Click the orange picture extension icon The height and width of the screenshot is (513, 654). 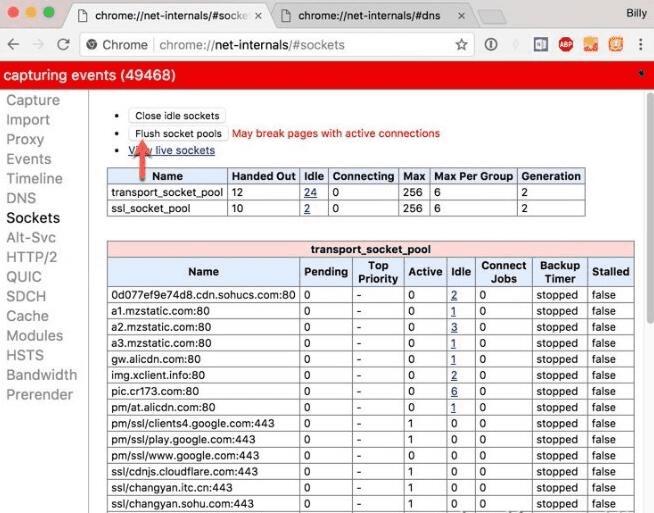pyautogui.click(x=591, y=44)
